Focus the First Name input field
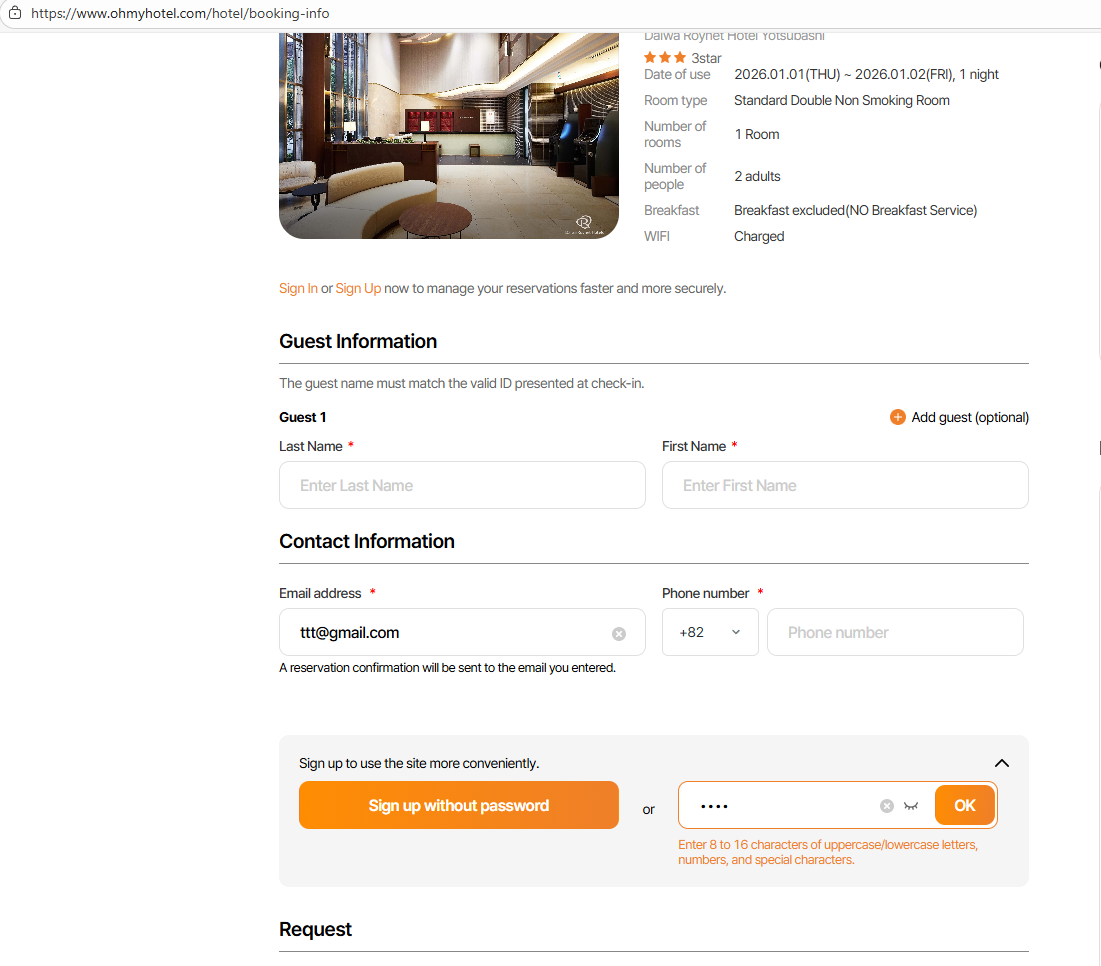1101x966 pixels. [845, 485]
